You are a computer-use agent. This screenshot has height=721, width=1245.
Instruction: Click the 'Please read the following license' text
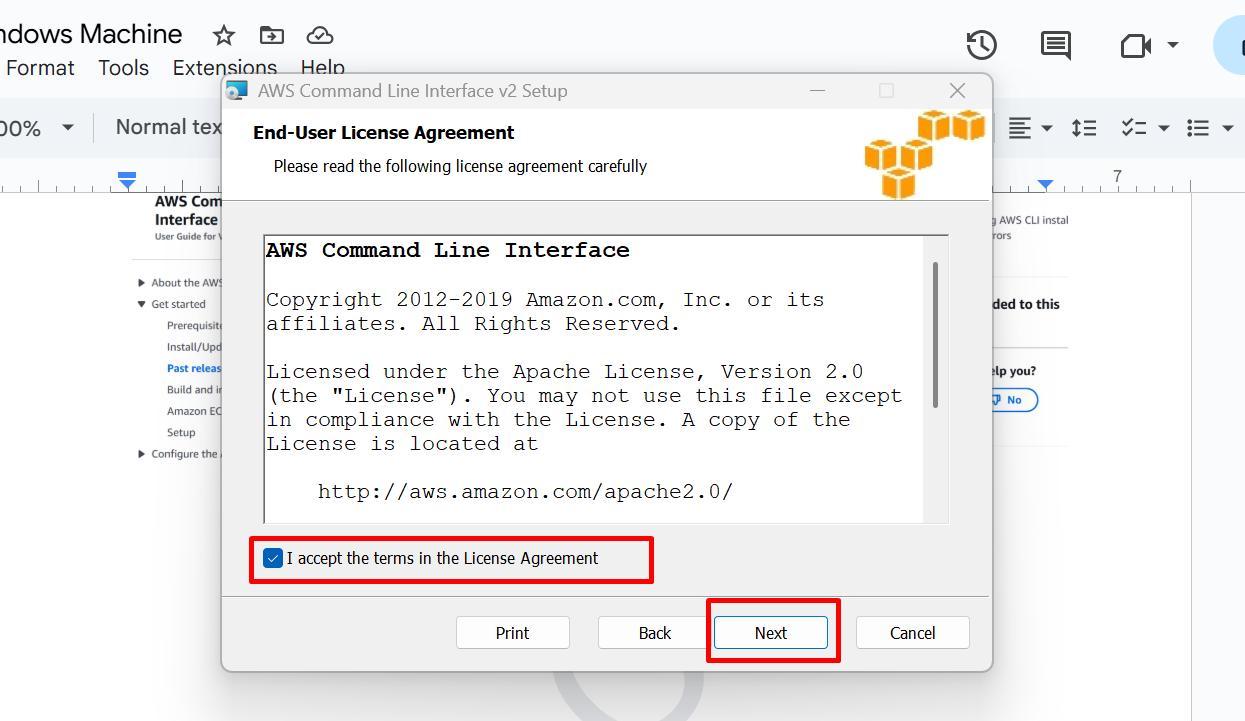(460, 166)
